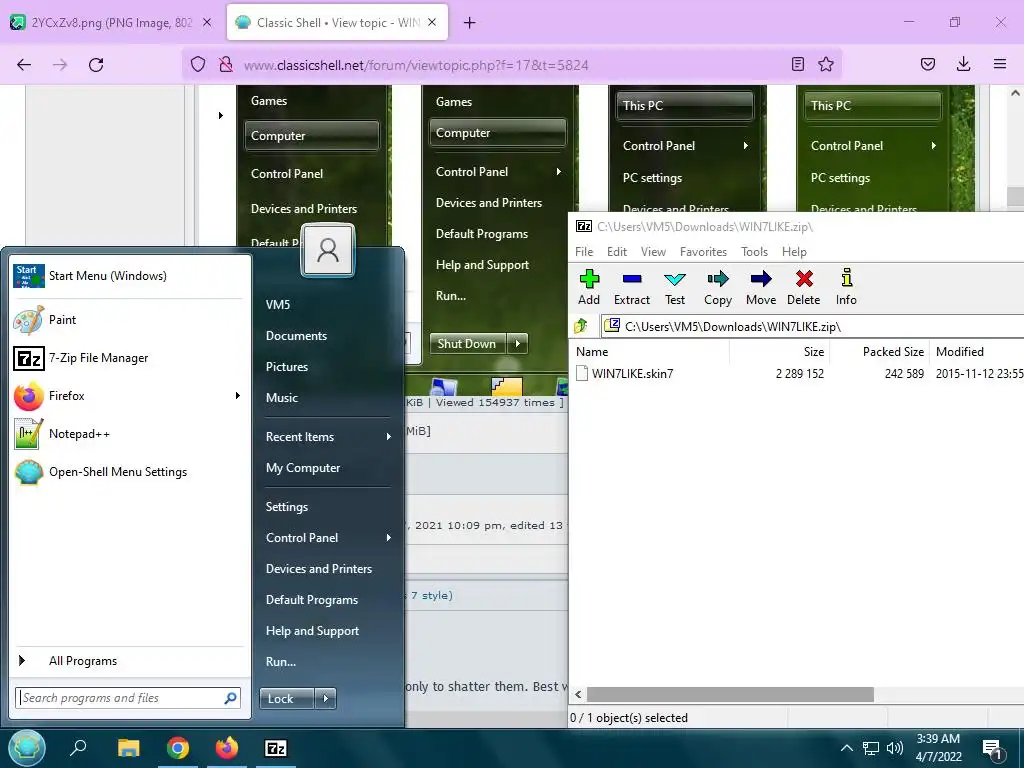Open Paint from the start menu
Viewport: 1024px width, 768px height.
pyautogui.click(x=129, y=320)
